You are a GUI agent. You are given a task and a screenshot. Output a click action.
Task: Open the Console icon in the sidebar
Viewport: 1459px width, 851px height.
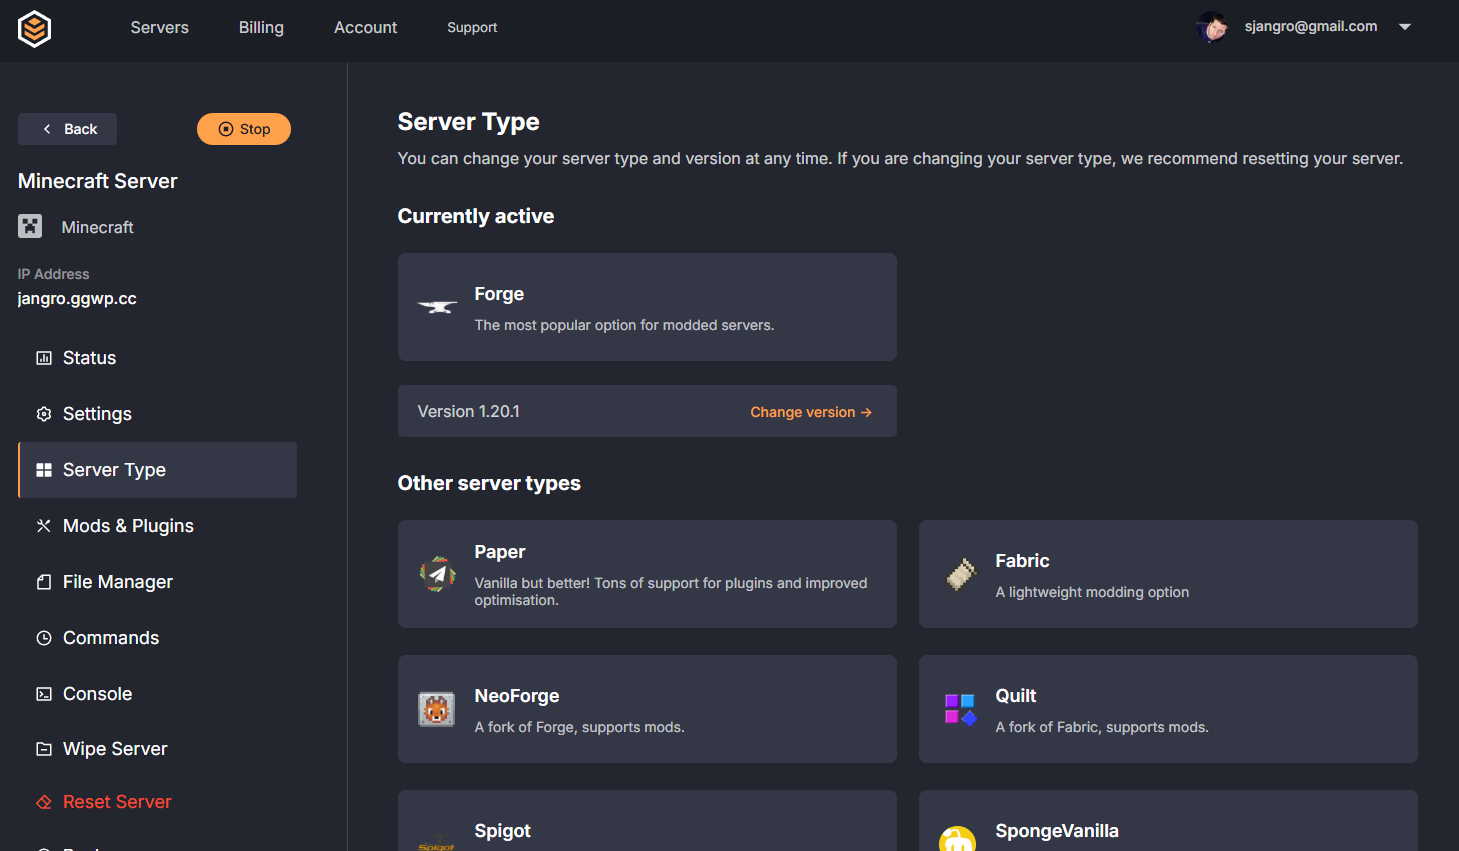coord(42,693)
